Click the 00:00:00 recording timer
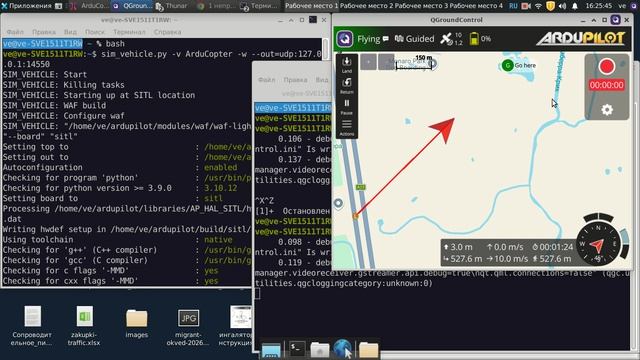 pyautogui.click(x=607, y=85)
